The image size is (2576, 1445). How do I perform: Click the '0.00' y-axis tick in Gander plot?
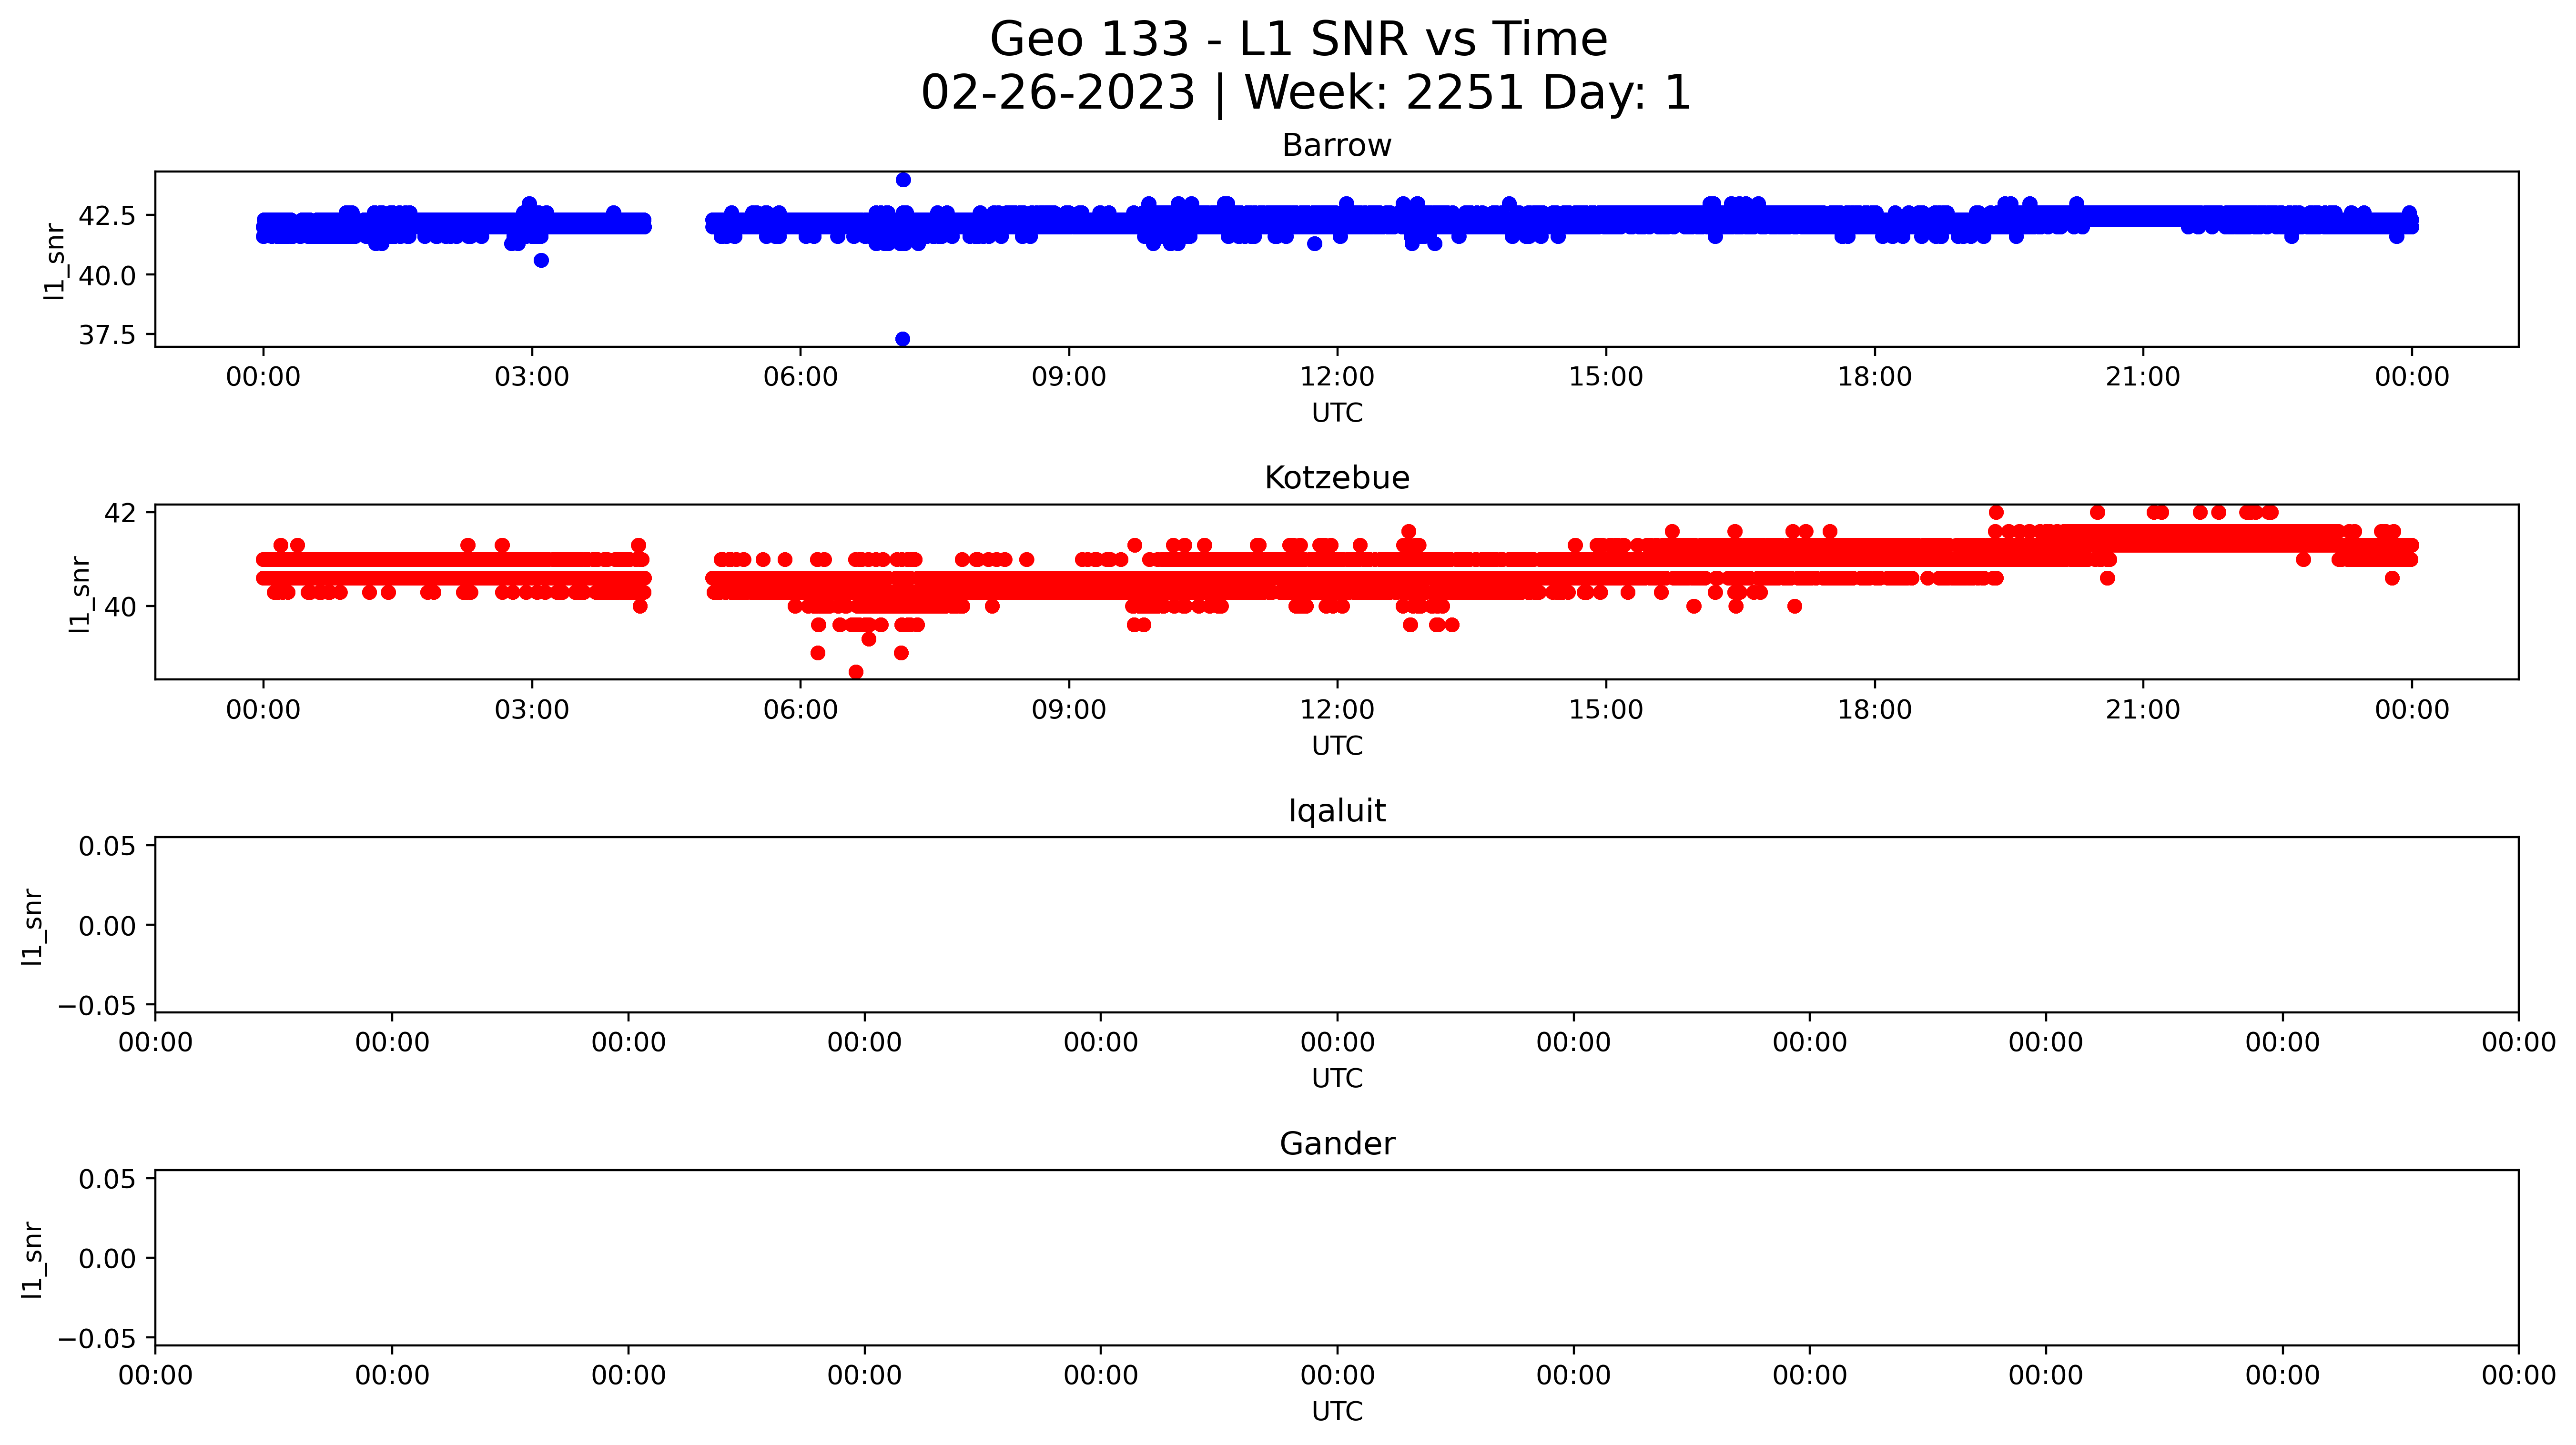tap(108, 1259)
